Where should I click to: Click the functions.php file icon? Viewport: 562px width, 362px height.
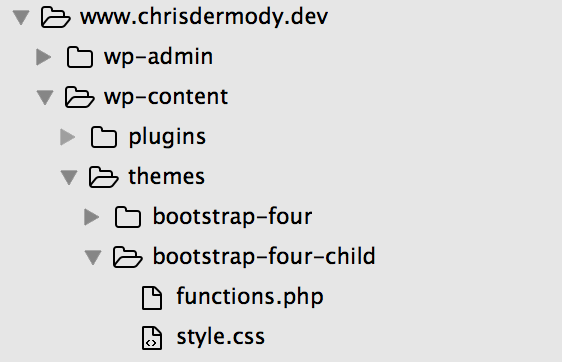pyautogui.click(x=152, y=297)
